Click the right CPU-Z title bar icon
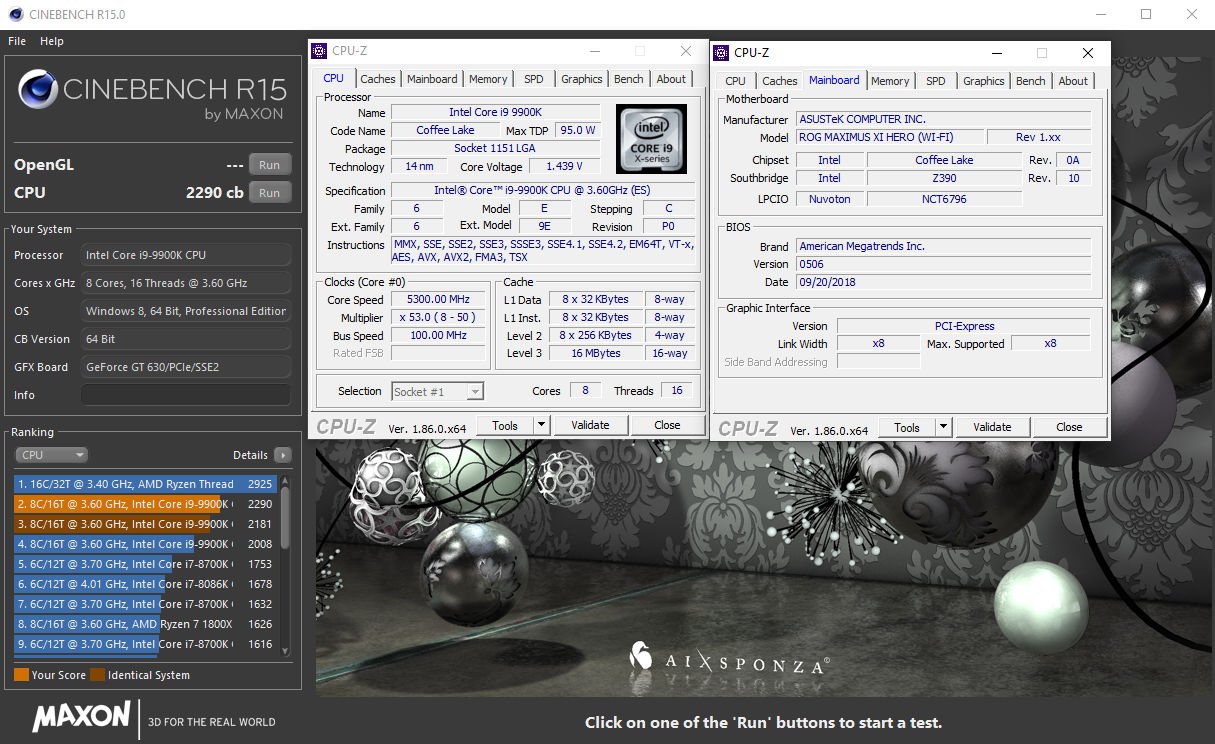 pos(721,53)
